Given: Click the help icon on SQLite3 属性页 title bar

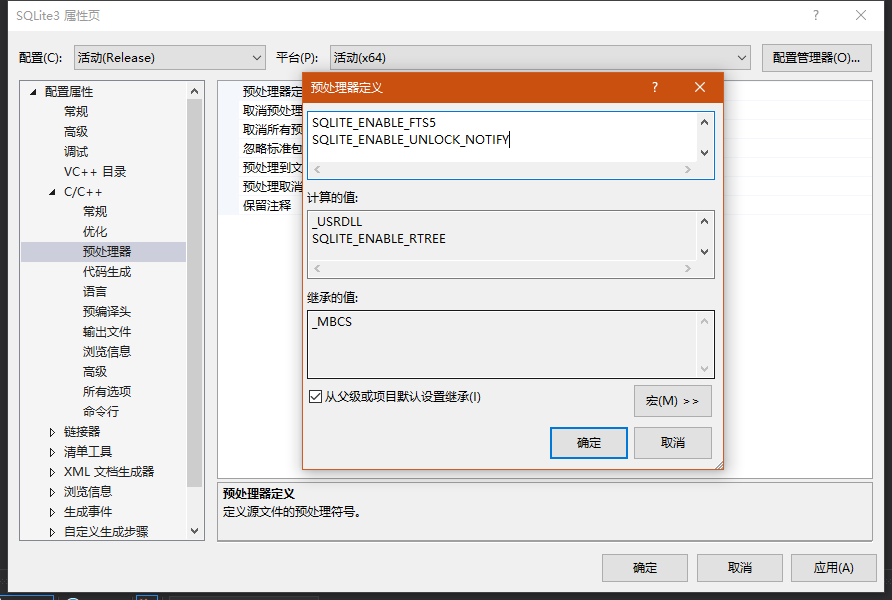Looking at the screenshot, I should click(x=818, y=15).
